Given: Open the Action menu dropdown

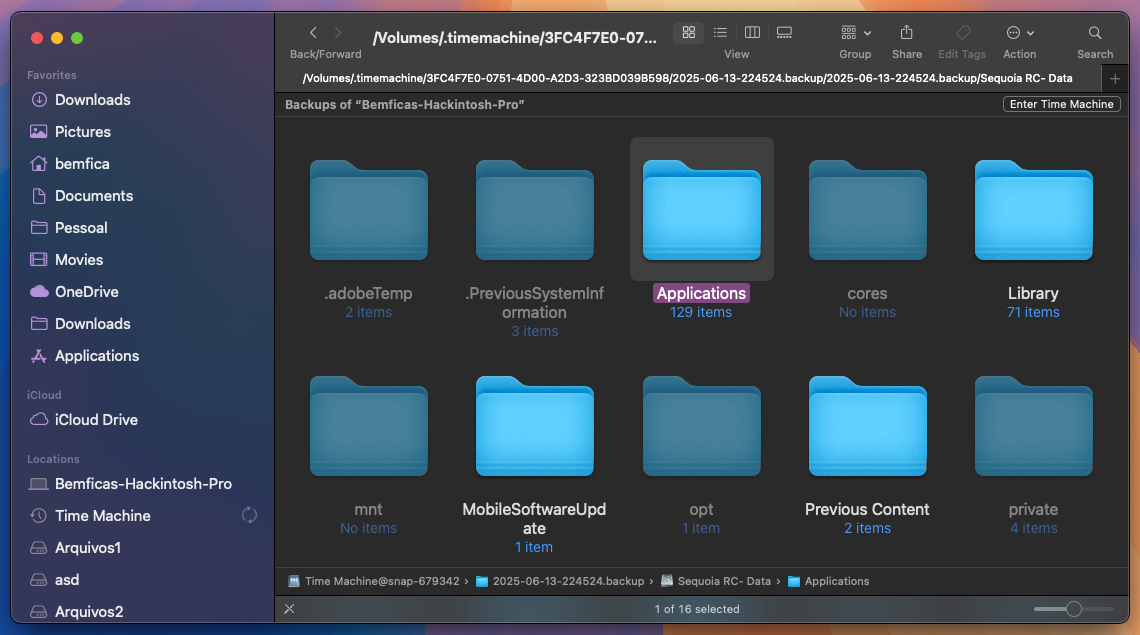Looking at the screenshot, I should click(1019, 33).
